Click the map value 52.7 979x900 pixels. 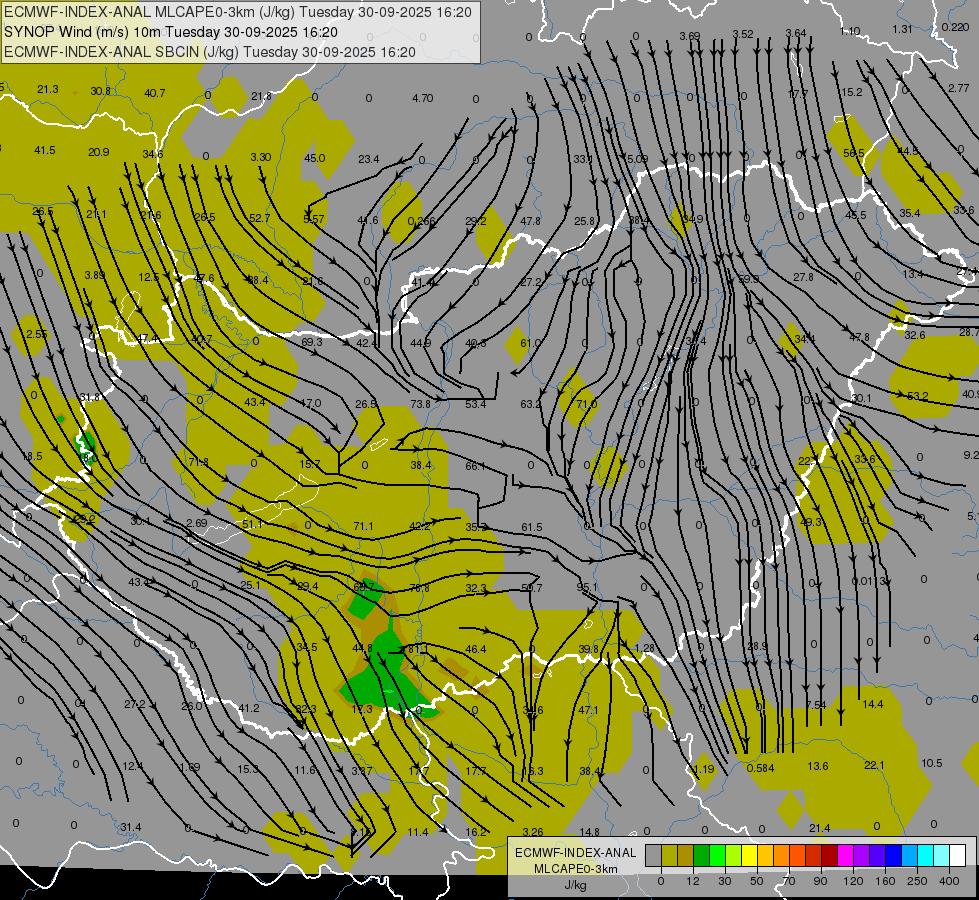pyautogui.click(x=259, y=218)
